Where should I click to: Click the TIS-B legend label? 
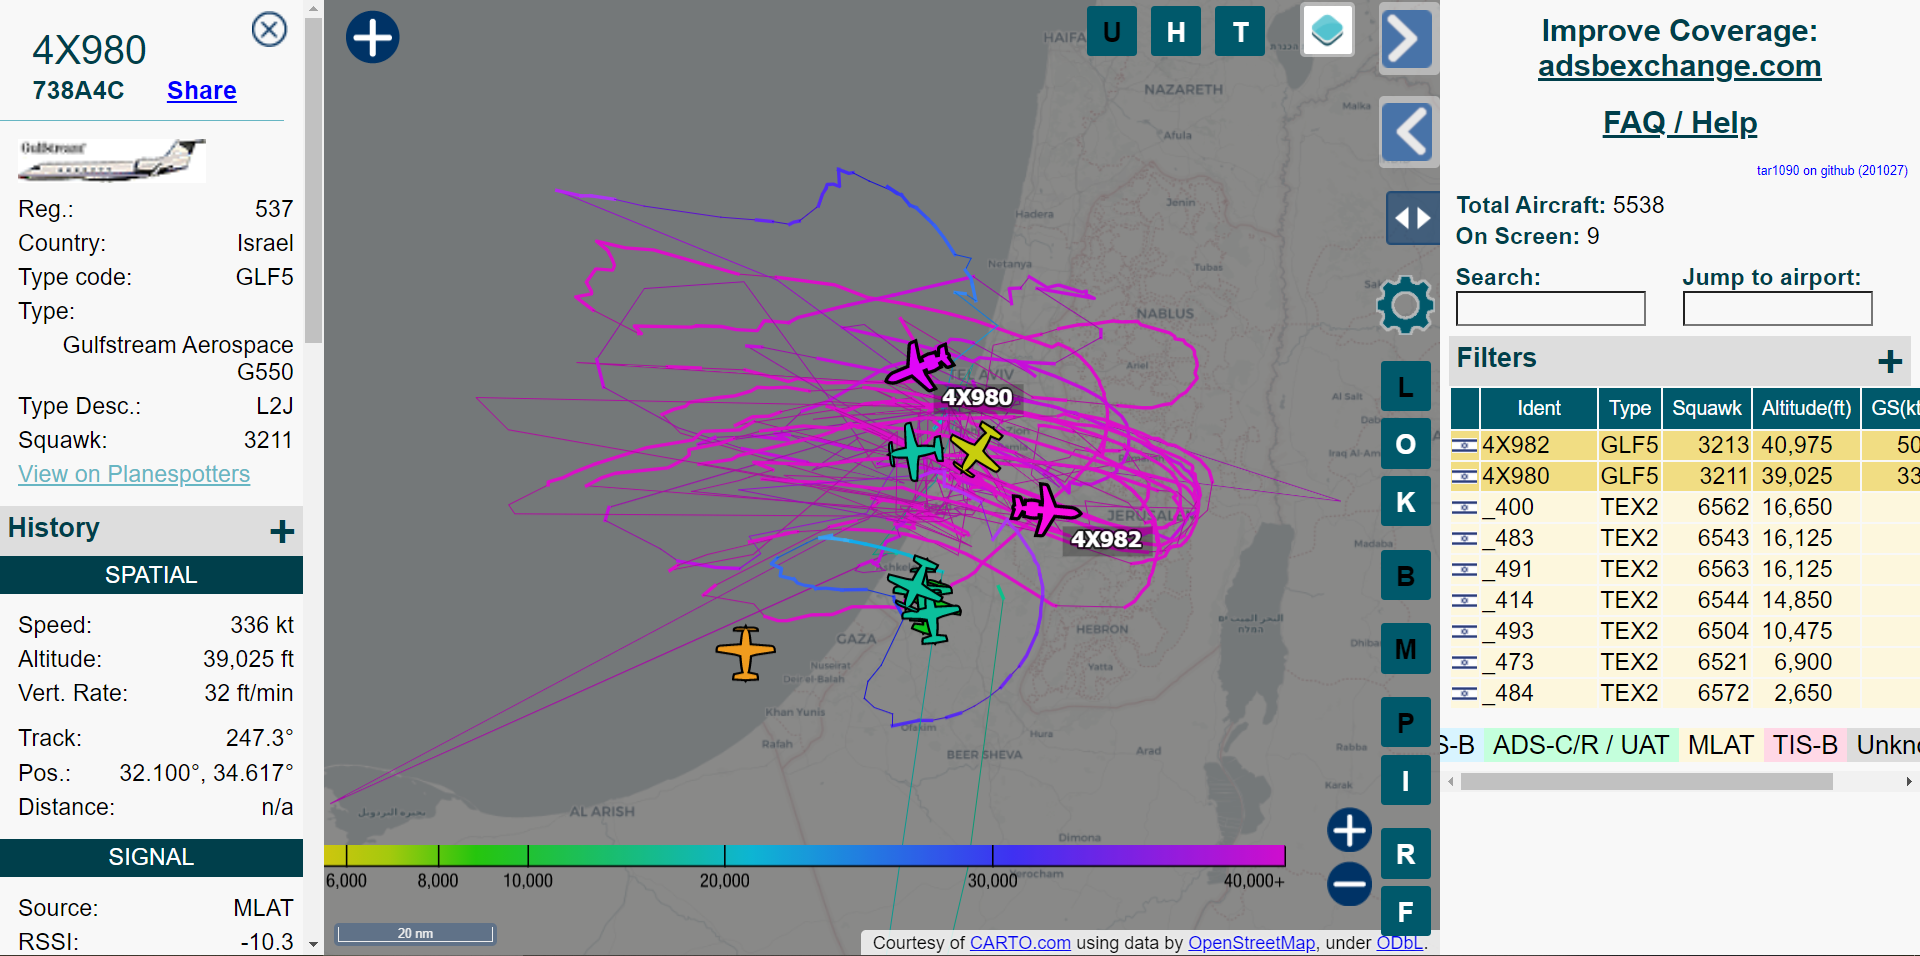click(1805, 745)
